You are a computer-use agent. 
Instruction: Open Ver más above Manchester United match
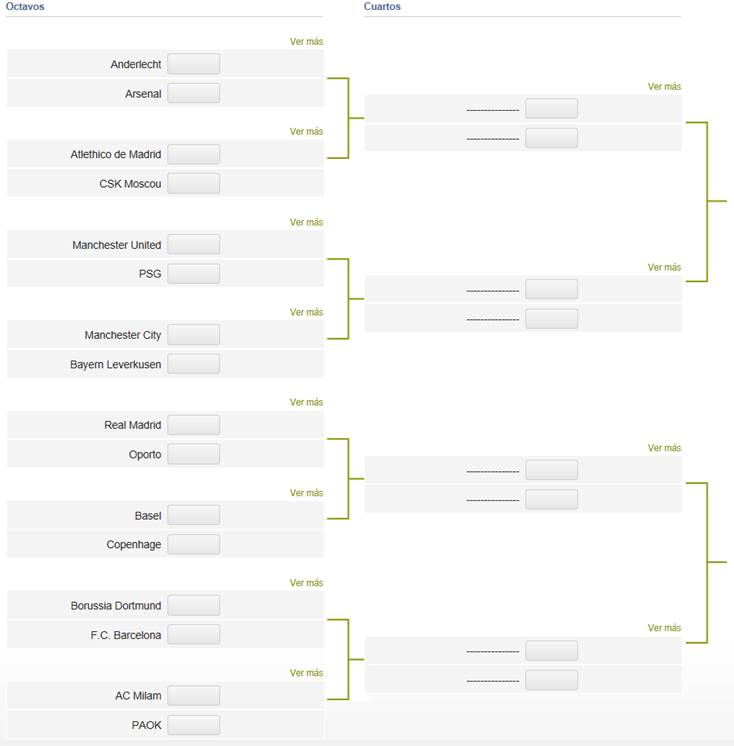tap(306, 222)
